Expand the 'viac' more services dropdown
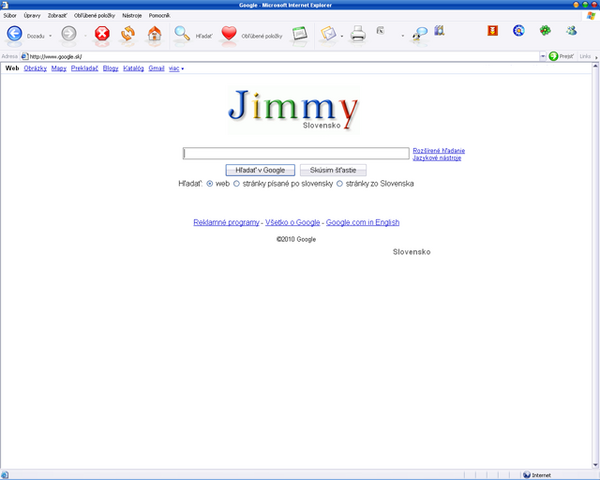This screenshot has height=480, width=600. 176,69
